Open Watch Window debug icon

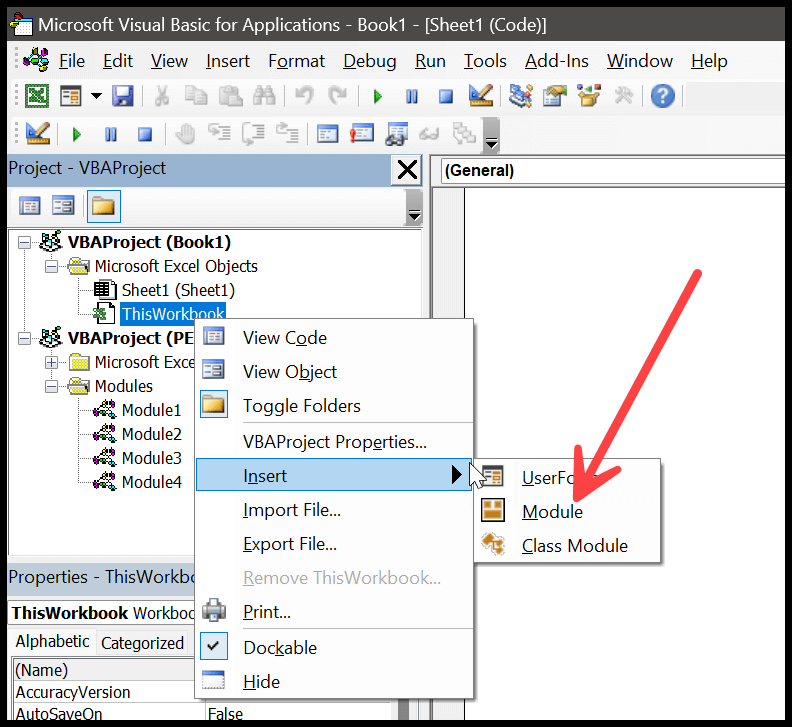tap(396, 134)
